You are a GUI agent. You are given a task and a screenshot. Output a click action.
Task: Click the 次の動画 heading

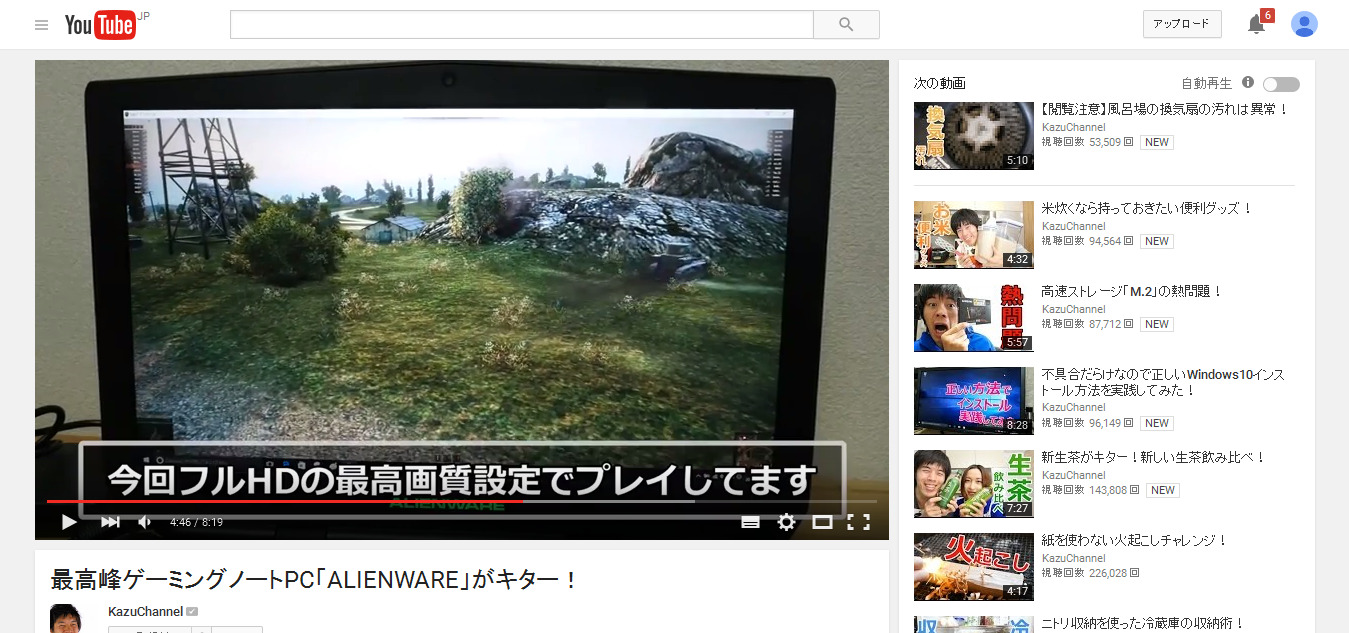point(940,83)
